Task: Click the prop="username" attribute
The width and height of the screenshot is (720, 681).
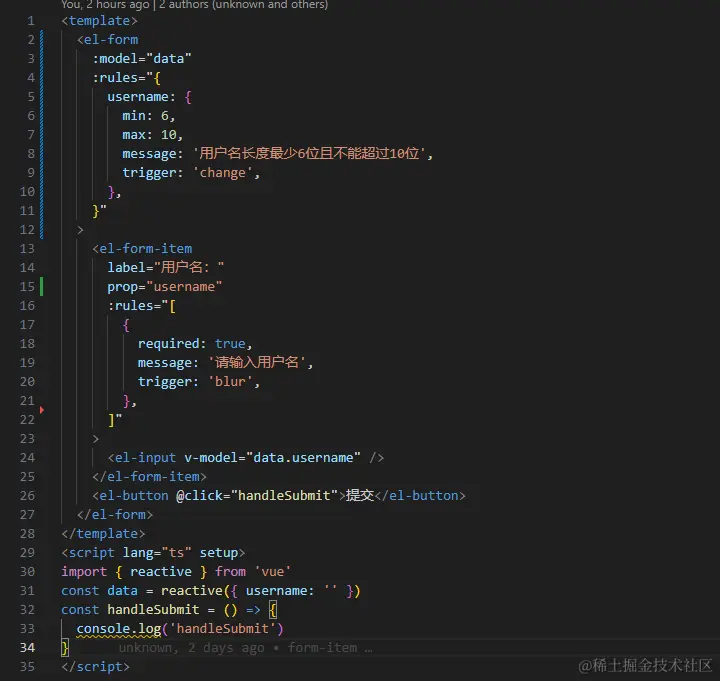Action: point(165,287)
